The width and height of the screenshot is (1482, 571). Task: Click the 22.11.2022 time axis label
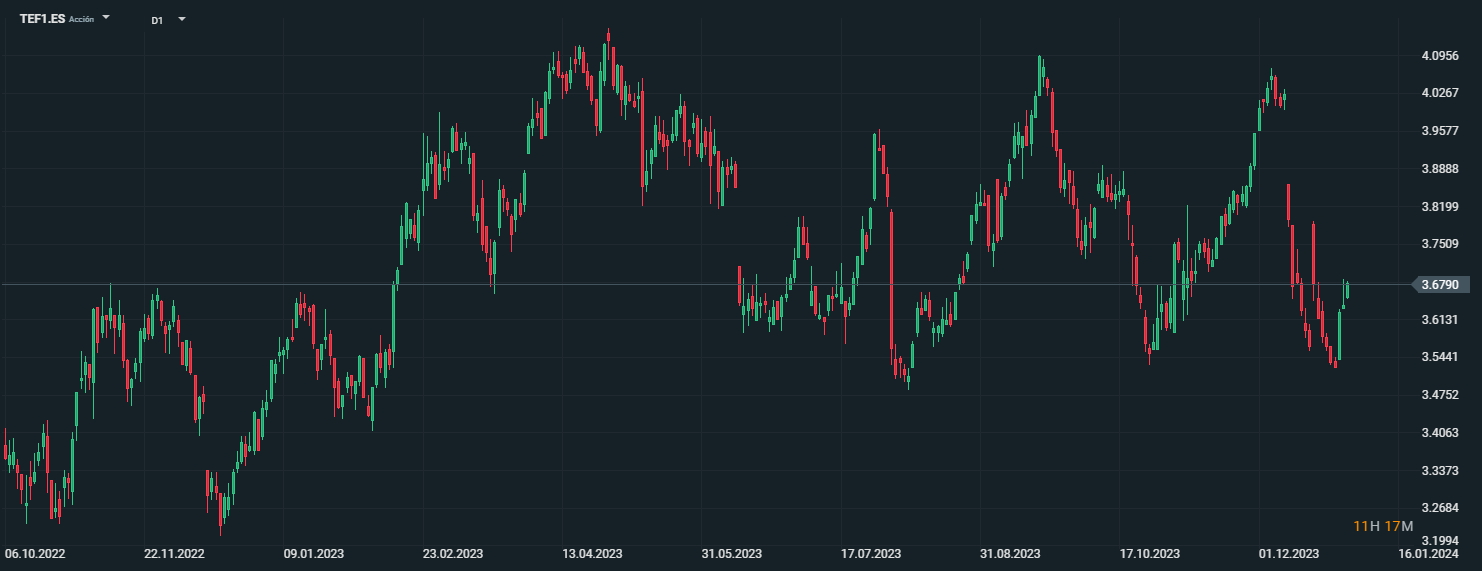174,553
